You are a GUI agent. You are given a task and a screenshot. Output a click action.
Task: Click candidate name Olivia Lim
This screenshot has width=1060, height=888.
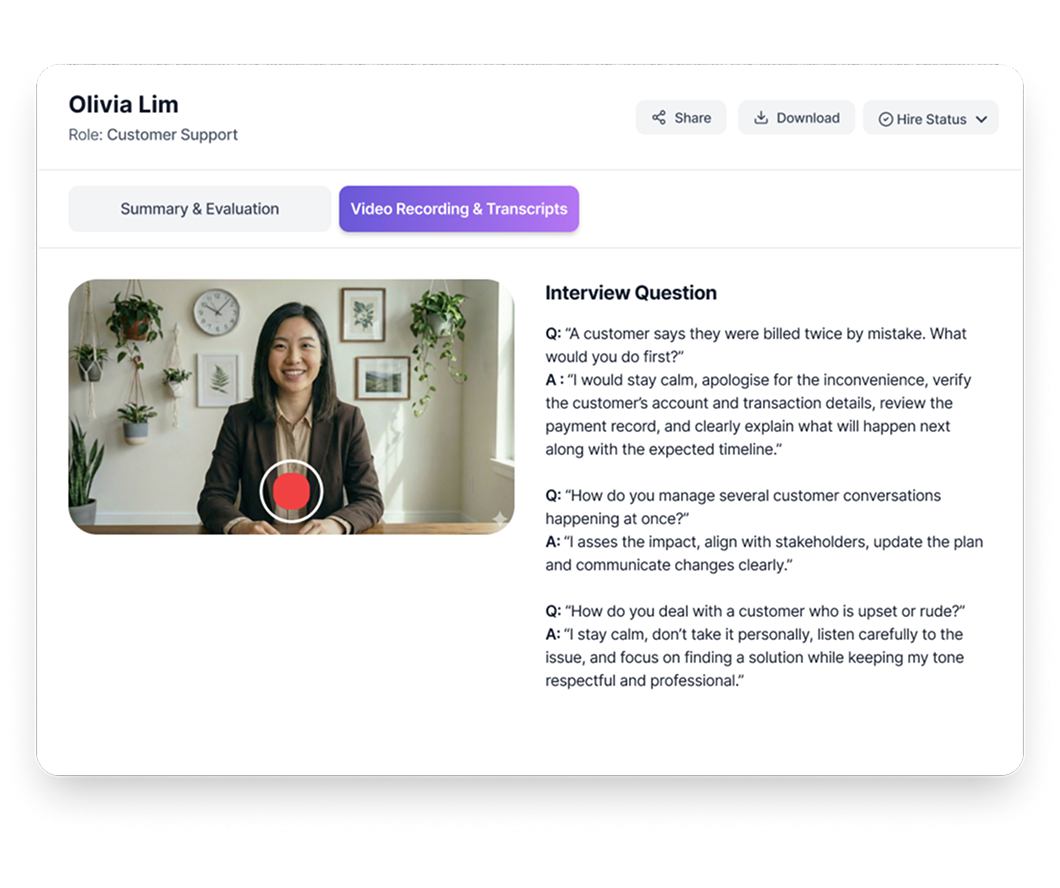pyautogui.click(x=124, y=104)
